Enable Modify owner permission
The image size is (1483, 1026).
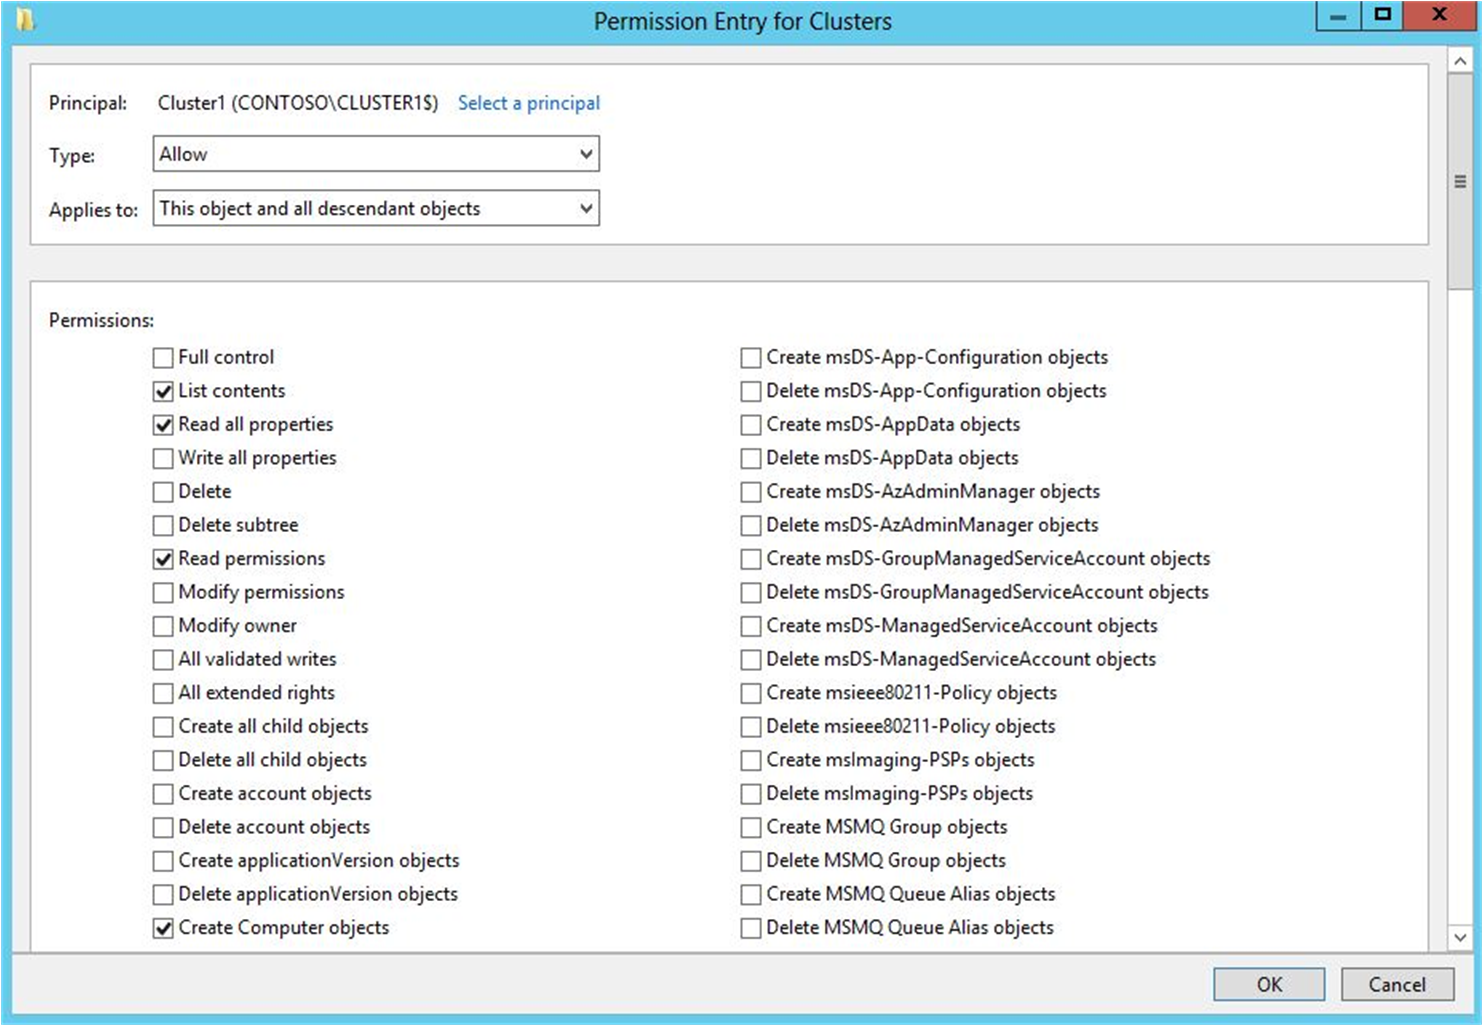tap(162, 625)
